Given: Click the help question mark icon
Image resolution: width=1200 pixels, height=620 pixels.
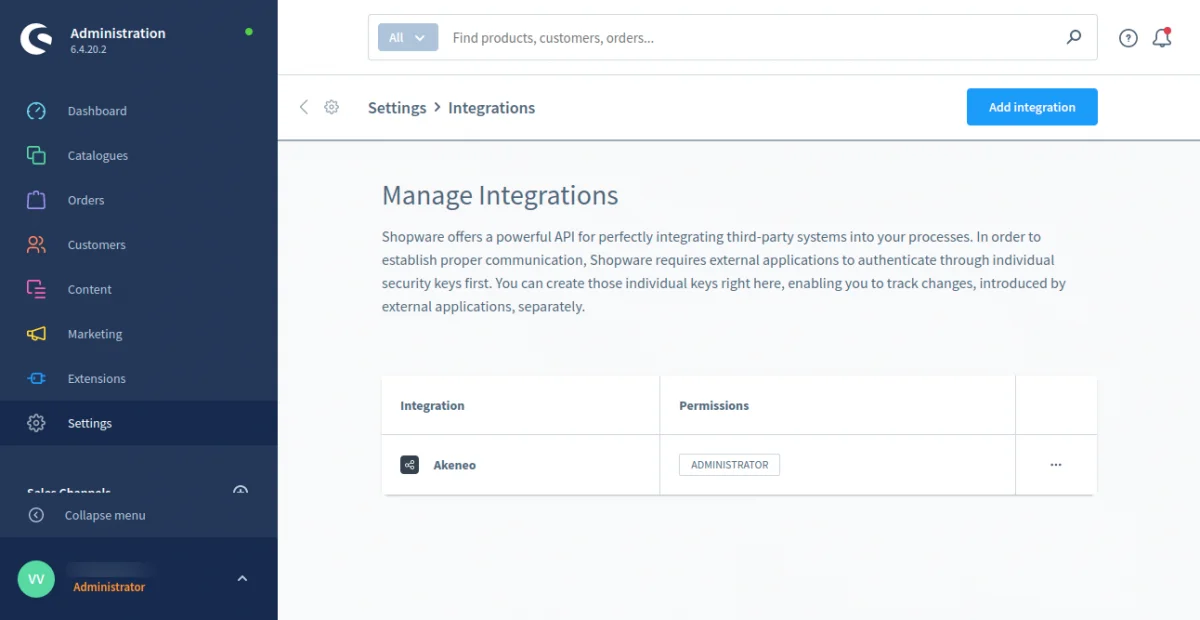Looking at the screenshot, I should click(x=1127, y=37).
